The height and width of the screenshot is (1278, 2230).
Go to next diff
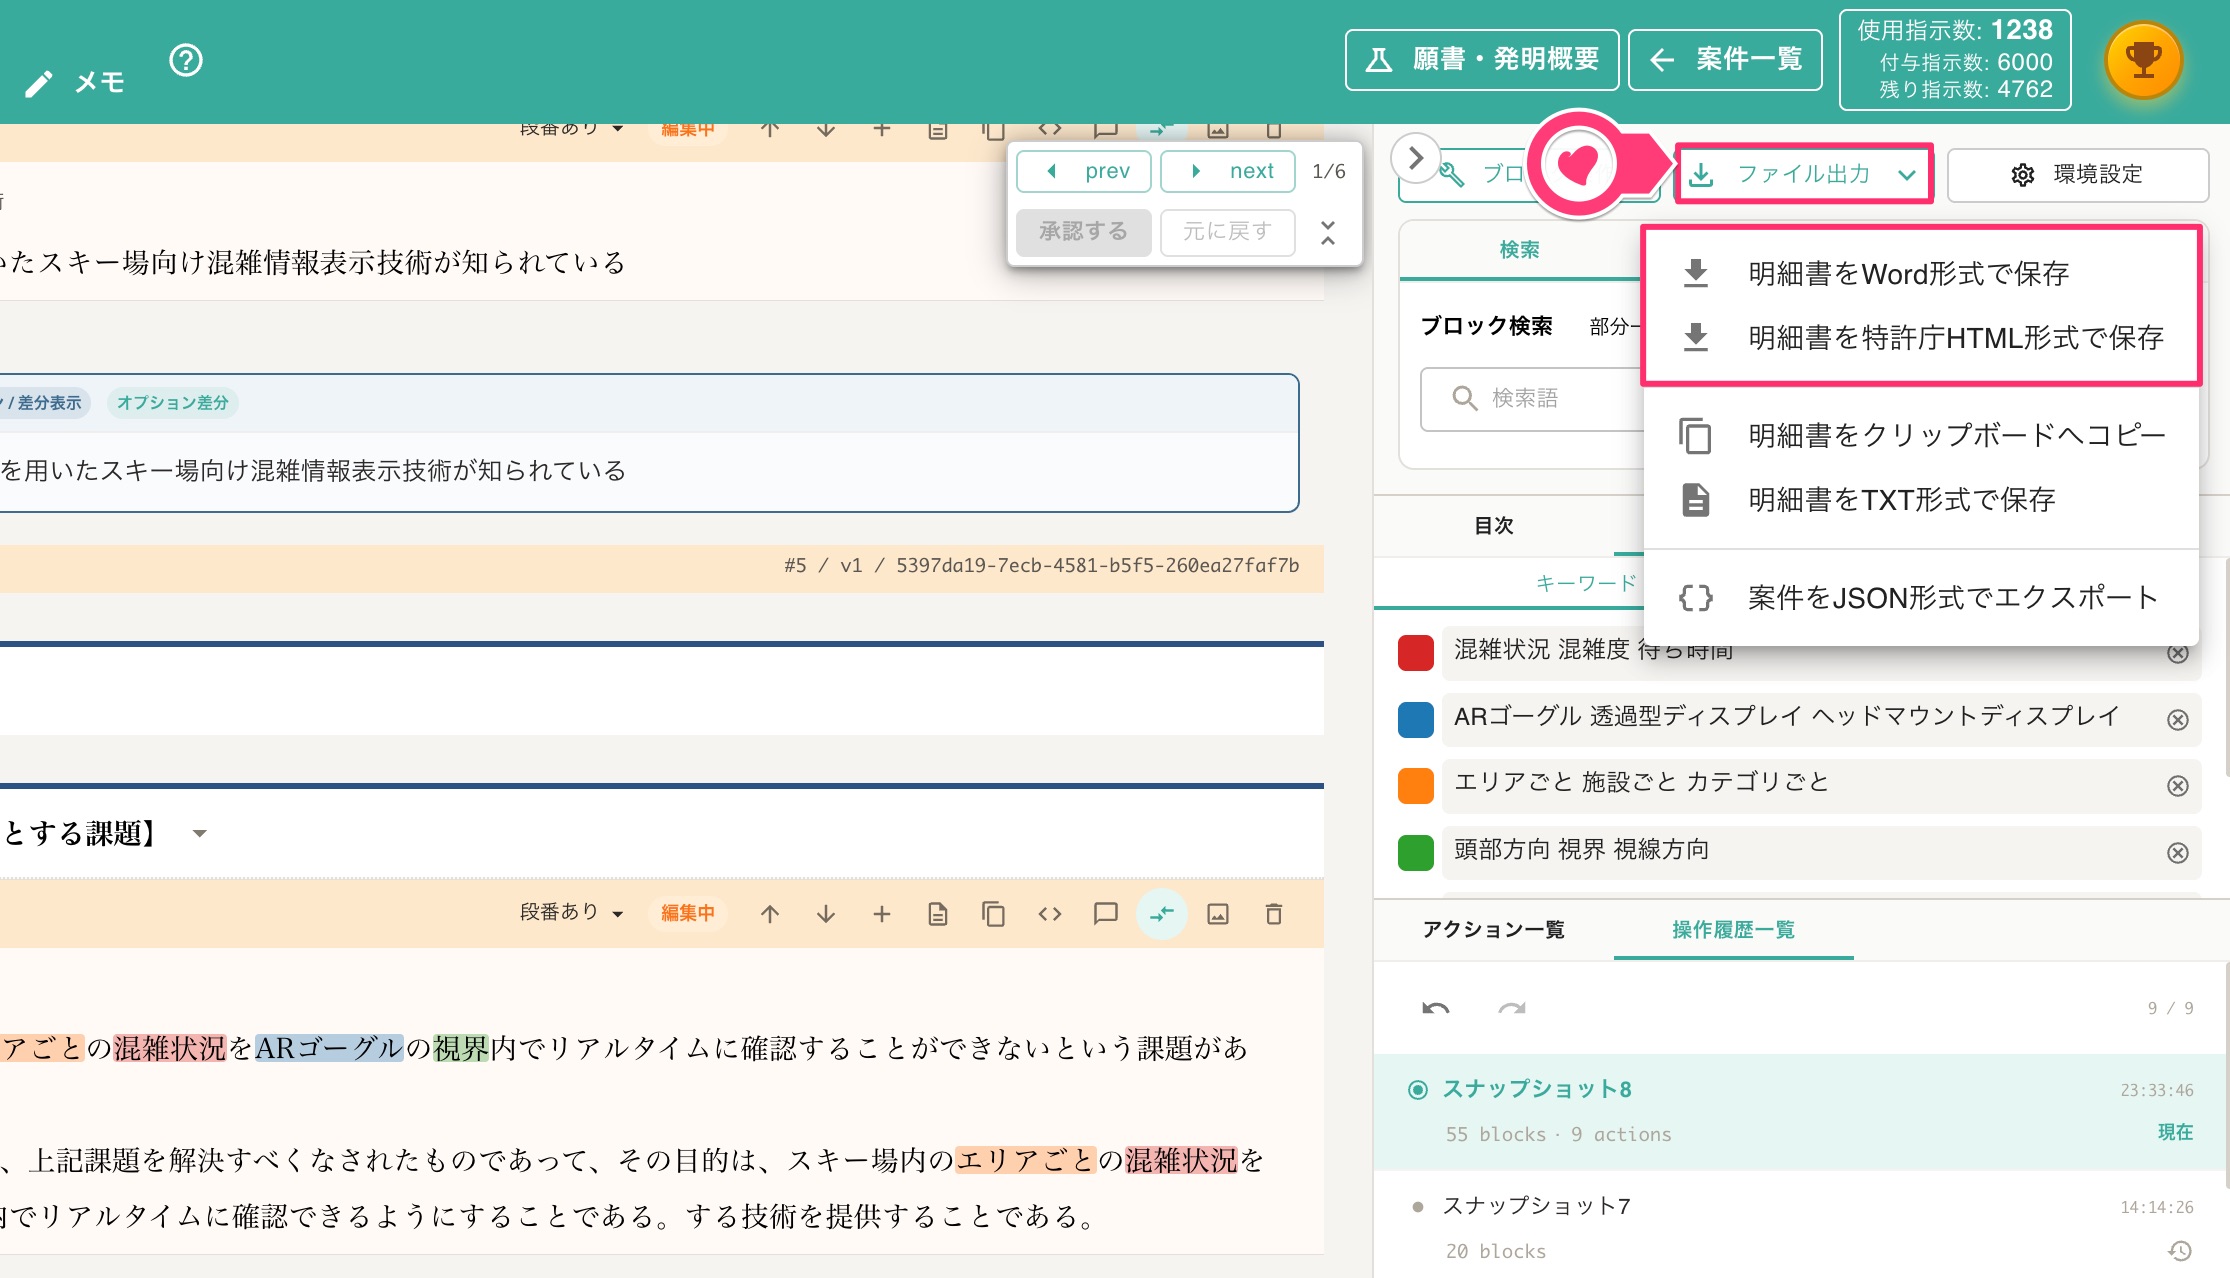click(1228, 171)
